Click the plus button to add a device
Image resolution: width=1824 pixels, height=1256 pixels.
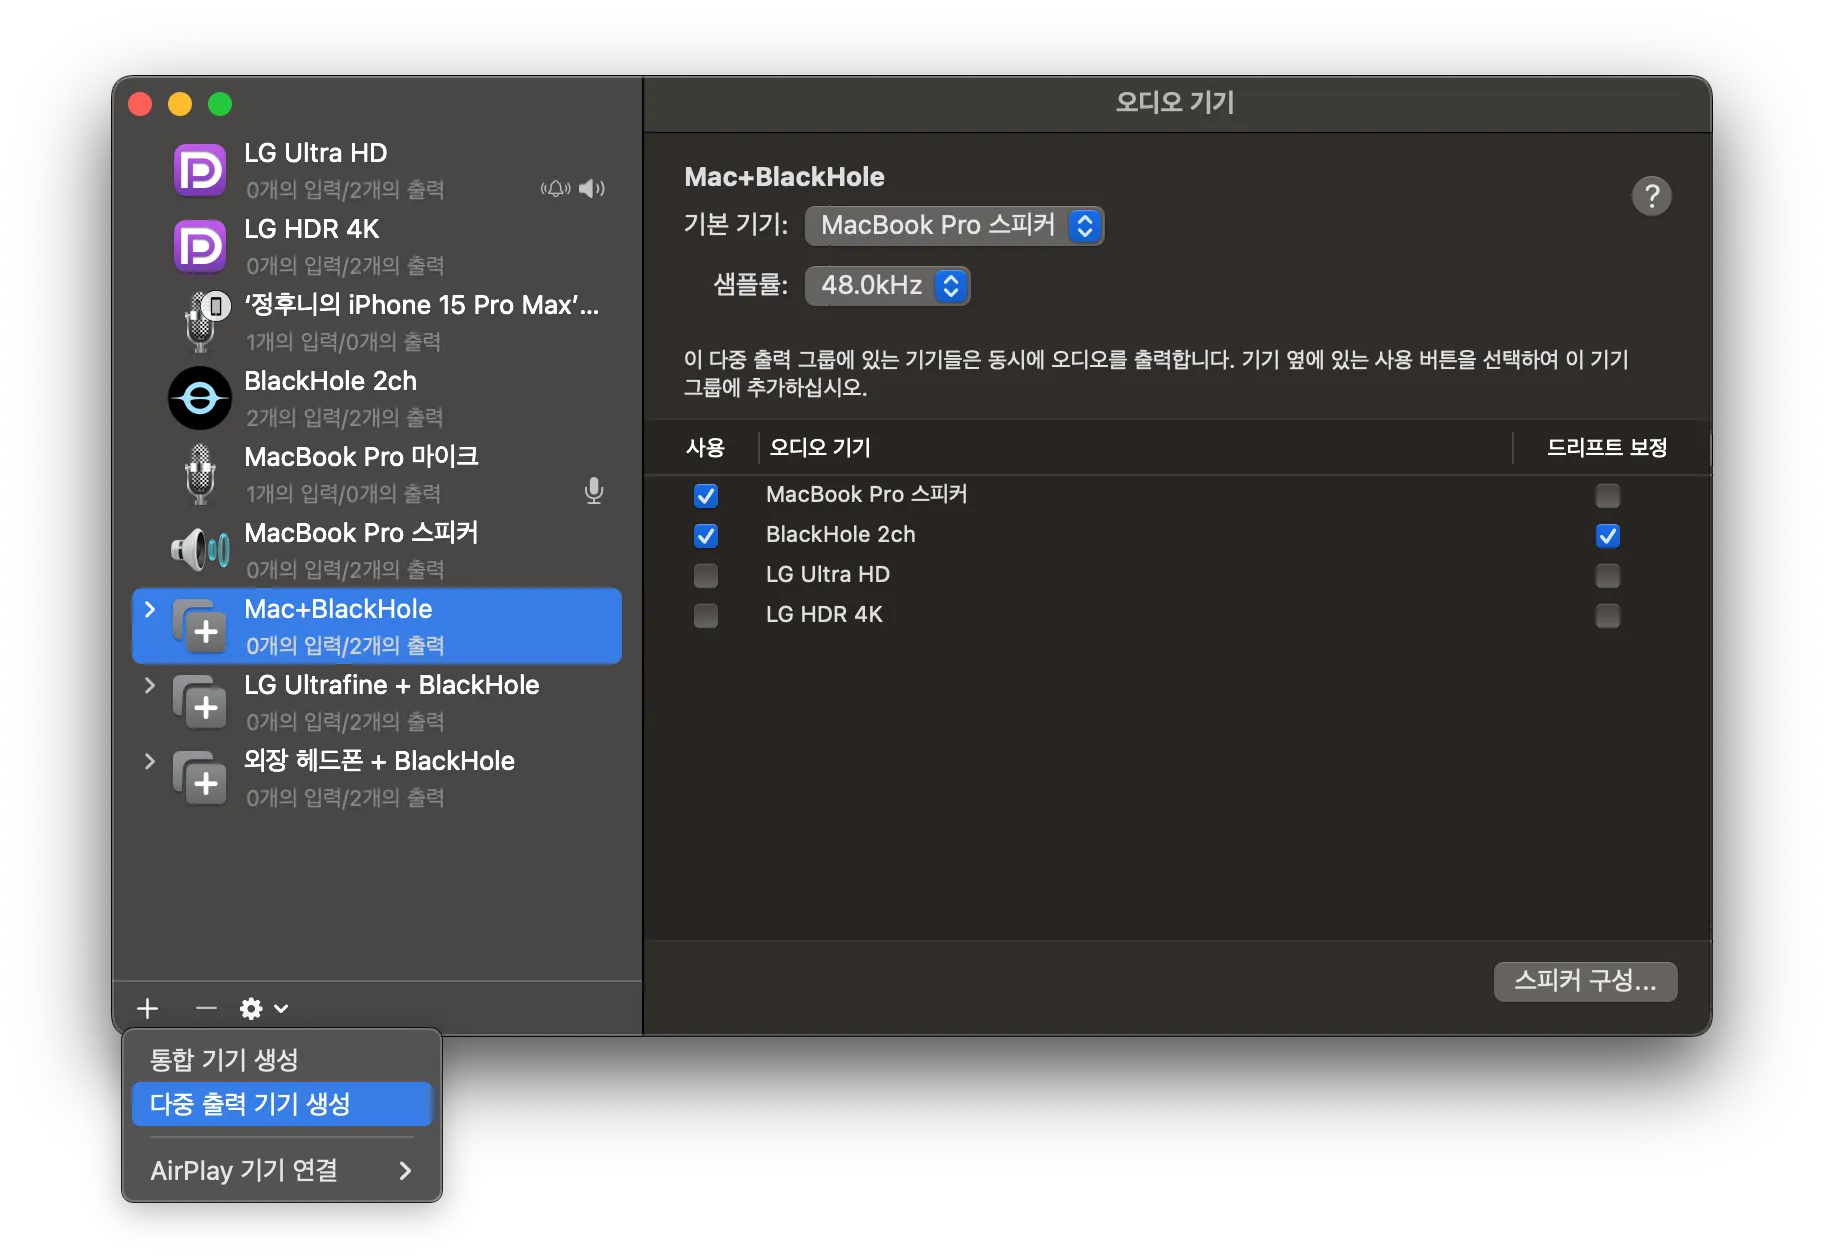[148, 1008]
